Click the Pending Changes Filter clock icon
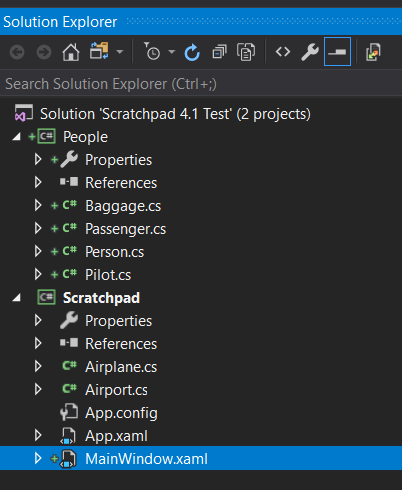 click(152, 51)
